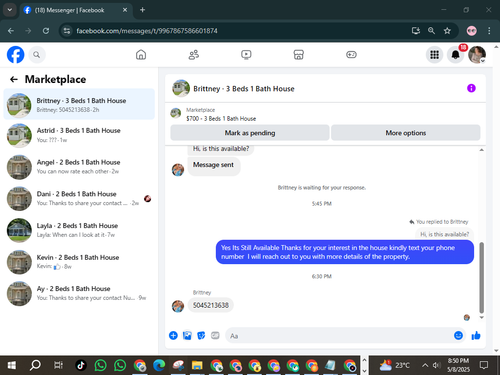The width and height of the screenshot is (500, 375).
Task: Click the plus icon for more actions
Action: pos(173,335)
